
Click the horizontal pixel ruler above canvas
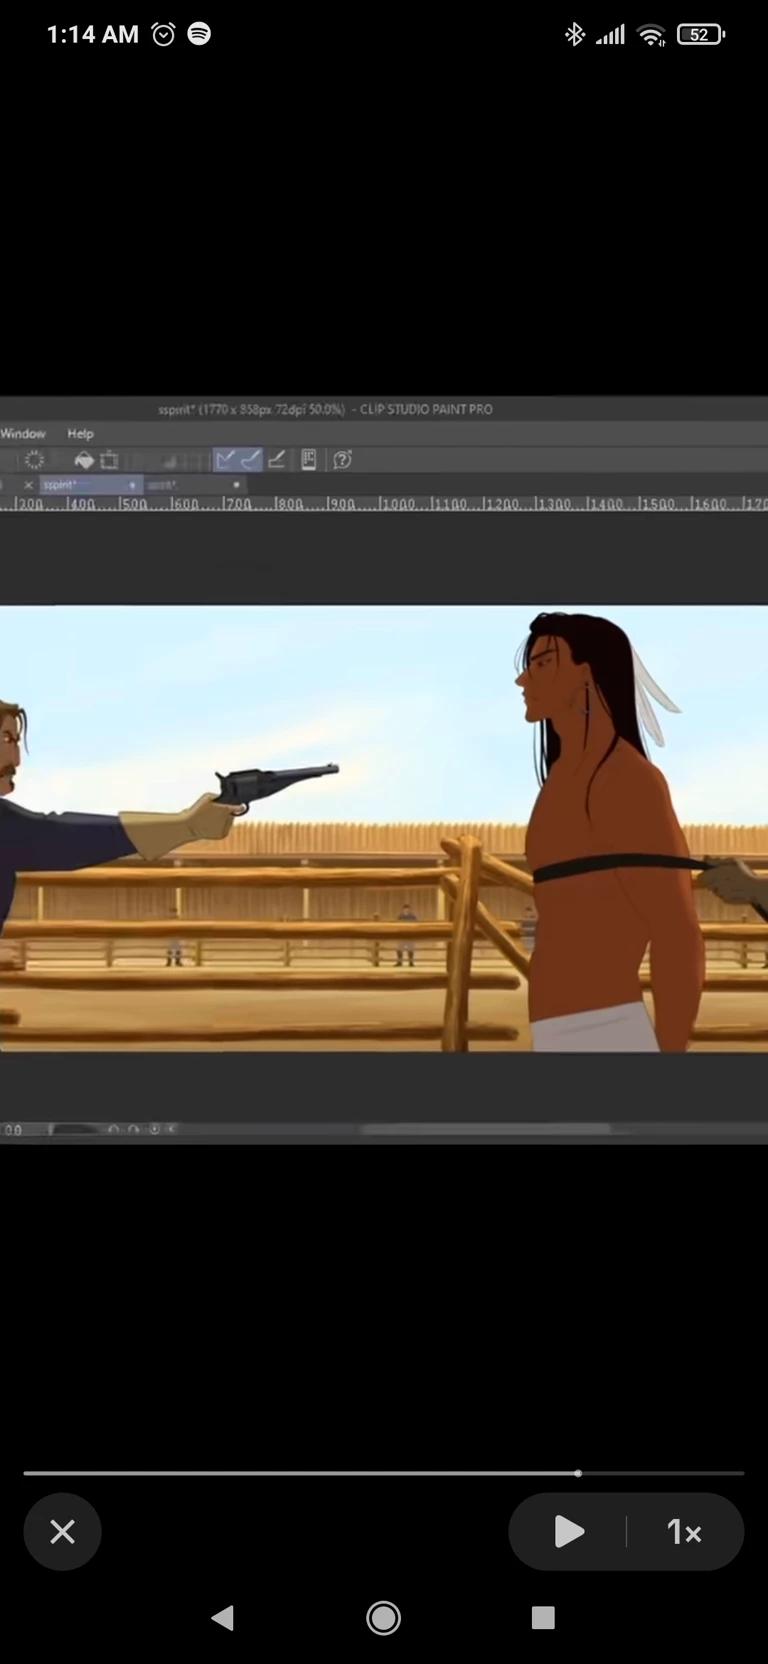[x=384, y=503]
